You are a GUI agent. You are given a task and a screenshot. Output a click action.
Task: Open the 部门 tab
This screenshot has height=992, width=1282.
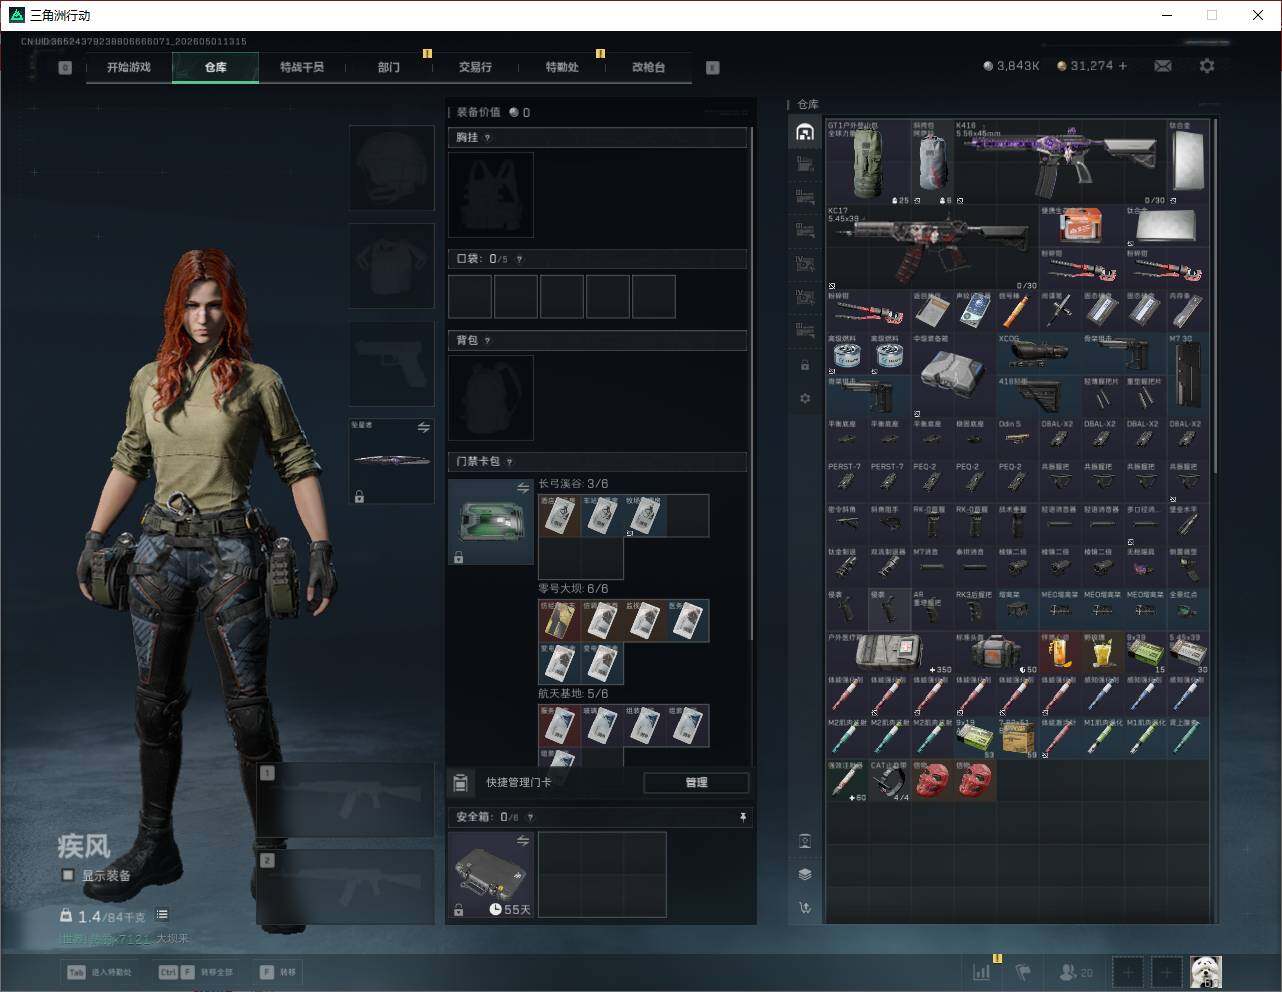(x=389, y=67)
